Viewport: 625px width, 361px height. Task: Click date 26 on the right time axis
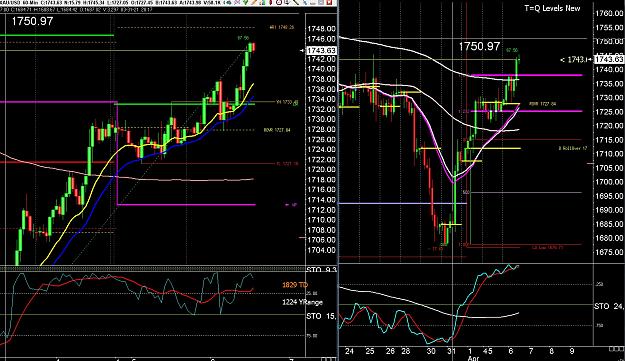[390, 351]
